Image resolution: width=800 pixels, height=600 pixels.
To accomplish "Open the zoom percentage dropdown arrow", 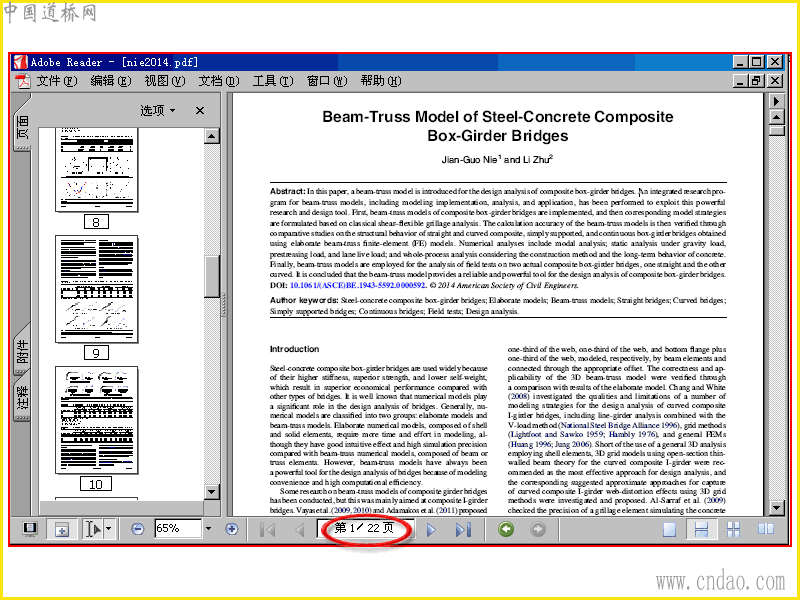I will tap(208, 529).
